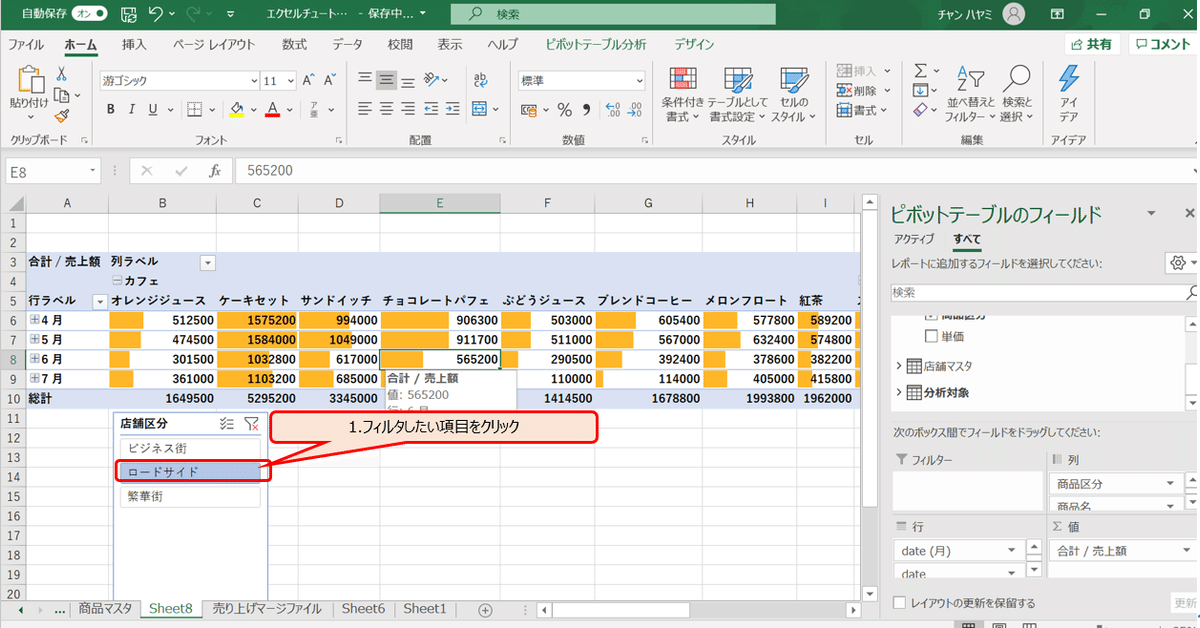
Task: Open the number format 標準 dropdown
Action: click(x=642, y=81)
